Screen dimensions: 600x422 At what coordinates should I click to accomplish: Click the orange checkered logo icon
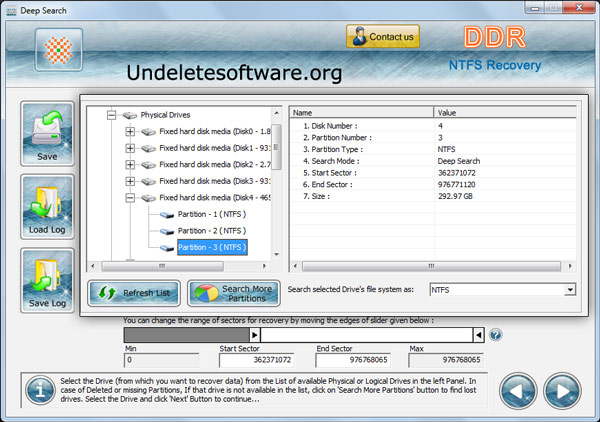pos(59,50)
